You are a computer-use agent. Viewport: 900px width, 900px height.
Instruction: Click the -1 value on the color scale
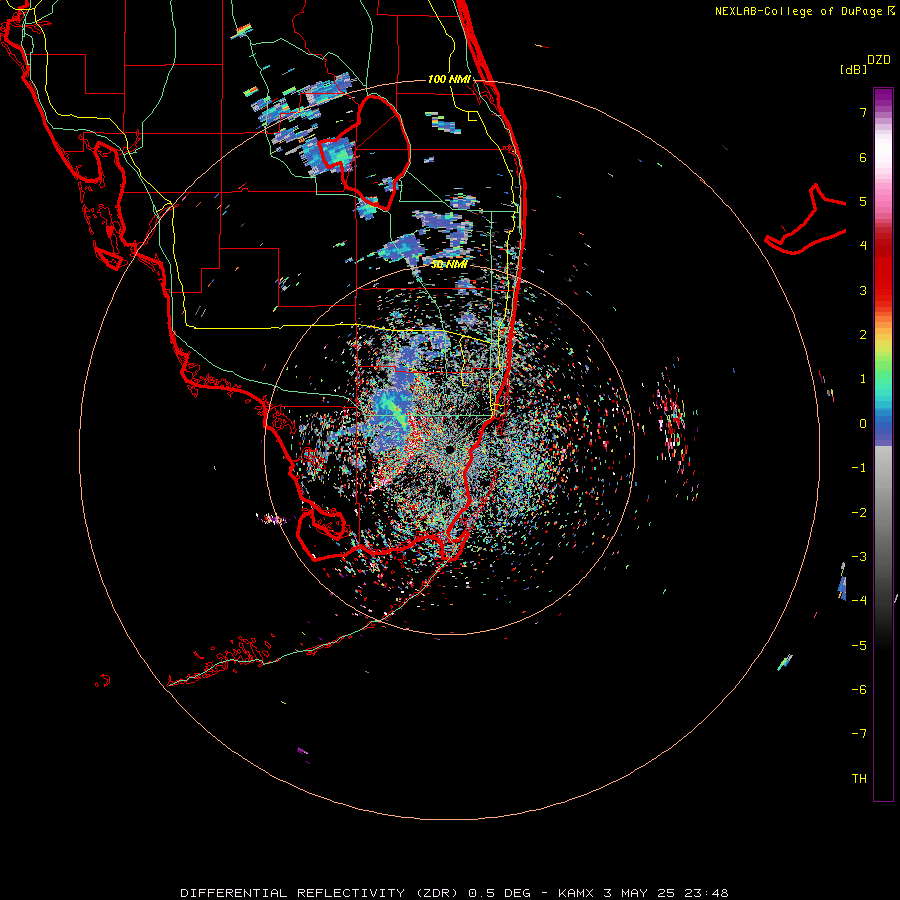click(x=859, y=468)
